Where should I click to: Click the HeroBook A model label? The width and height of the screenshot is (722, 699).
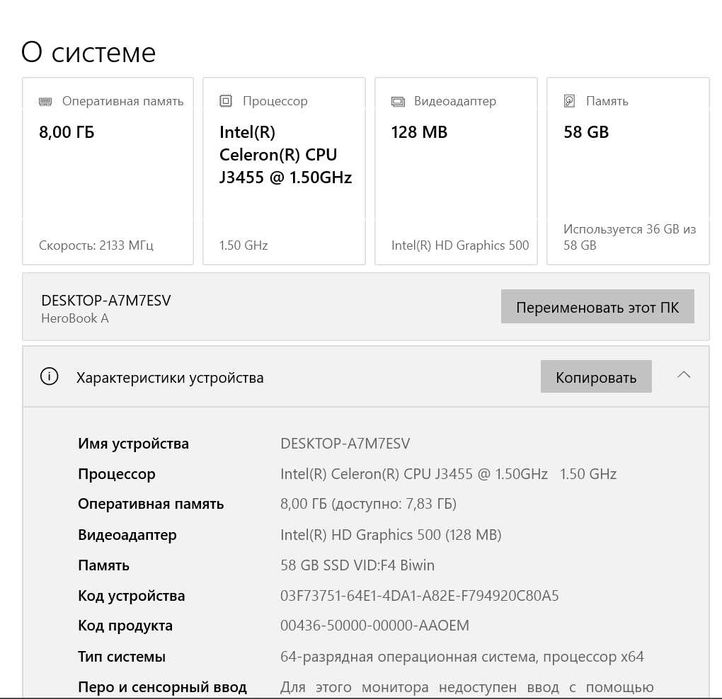(75, 319)
